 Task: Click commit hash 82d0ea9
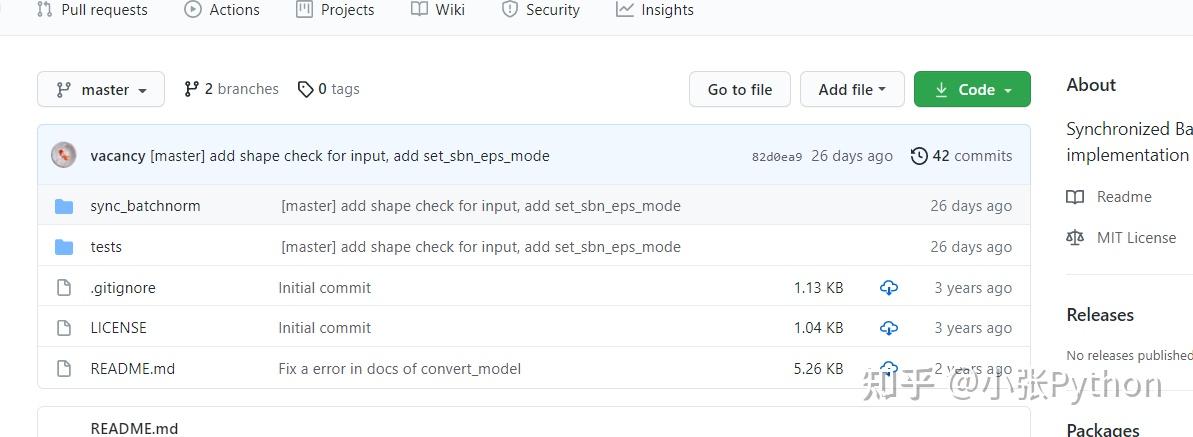click(777, 157)
